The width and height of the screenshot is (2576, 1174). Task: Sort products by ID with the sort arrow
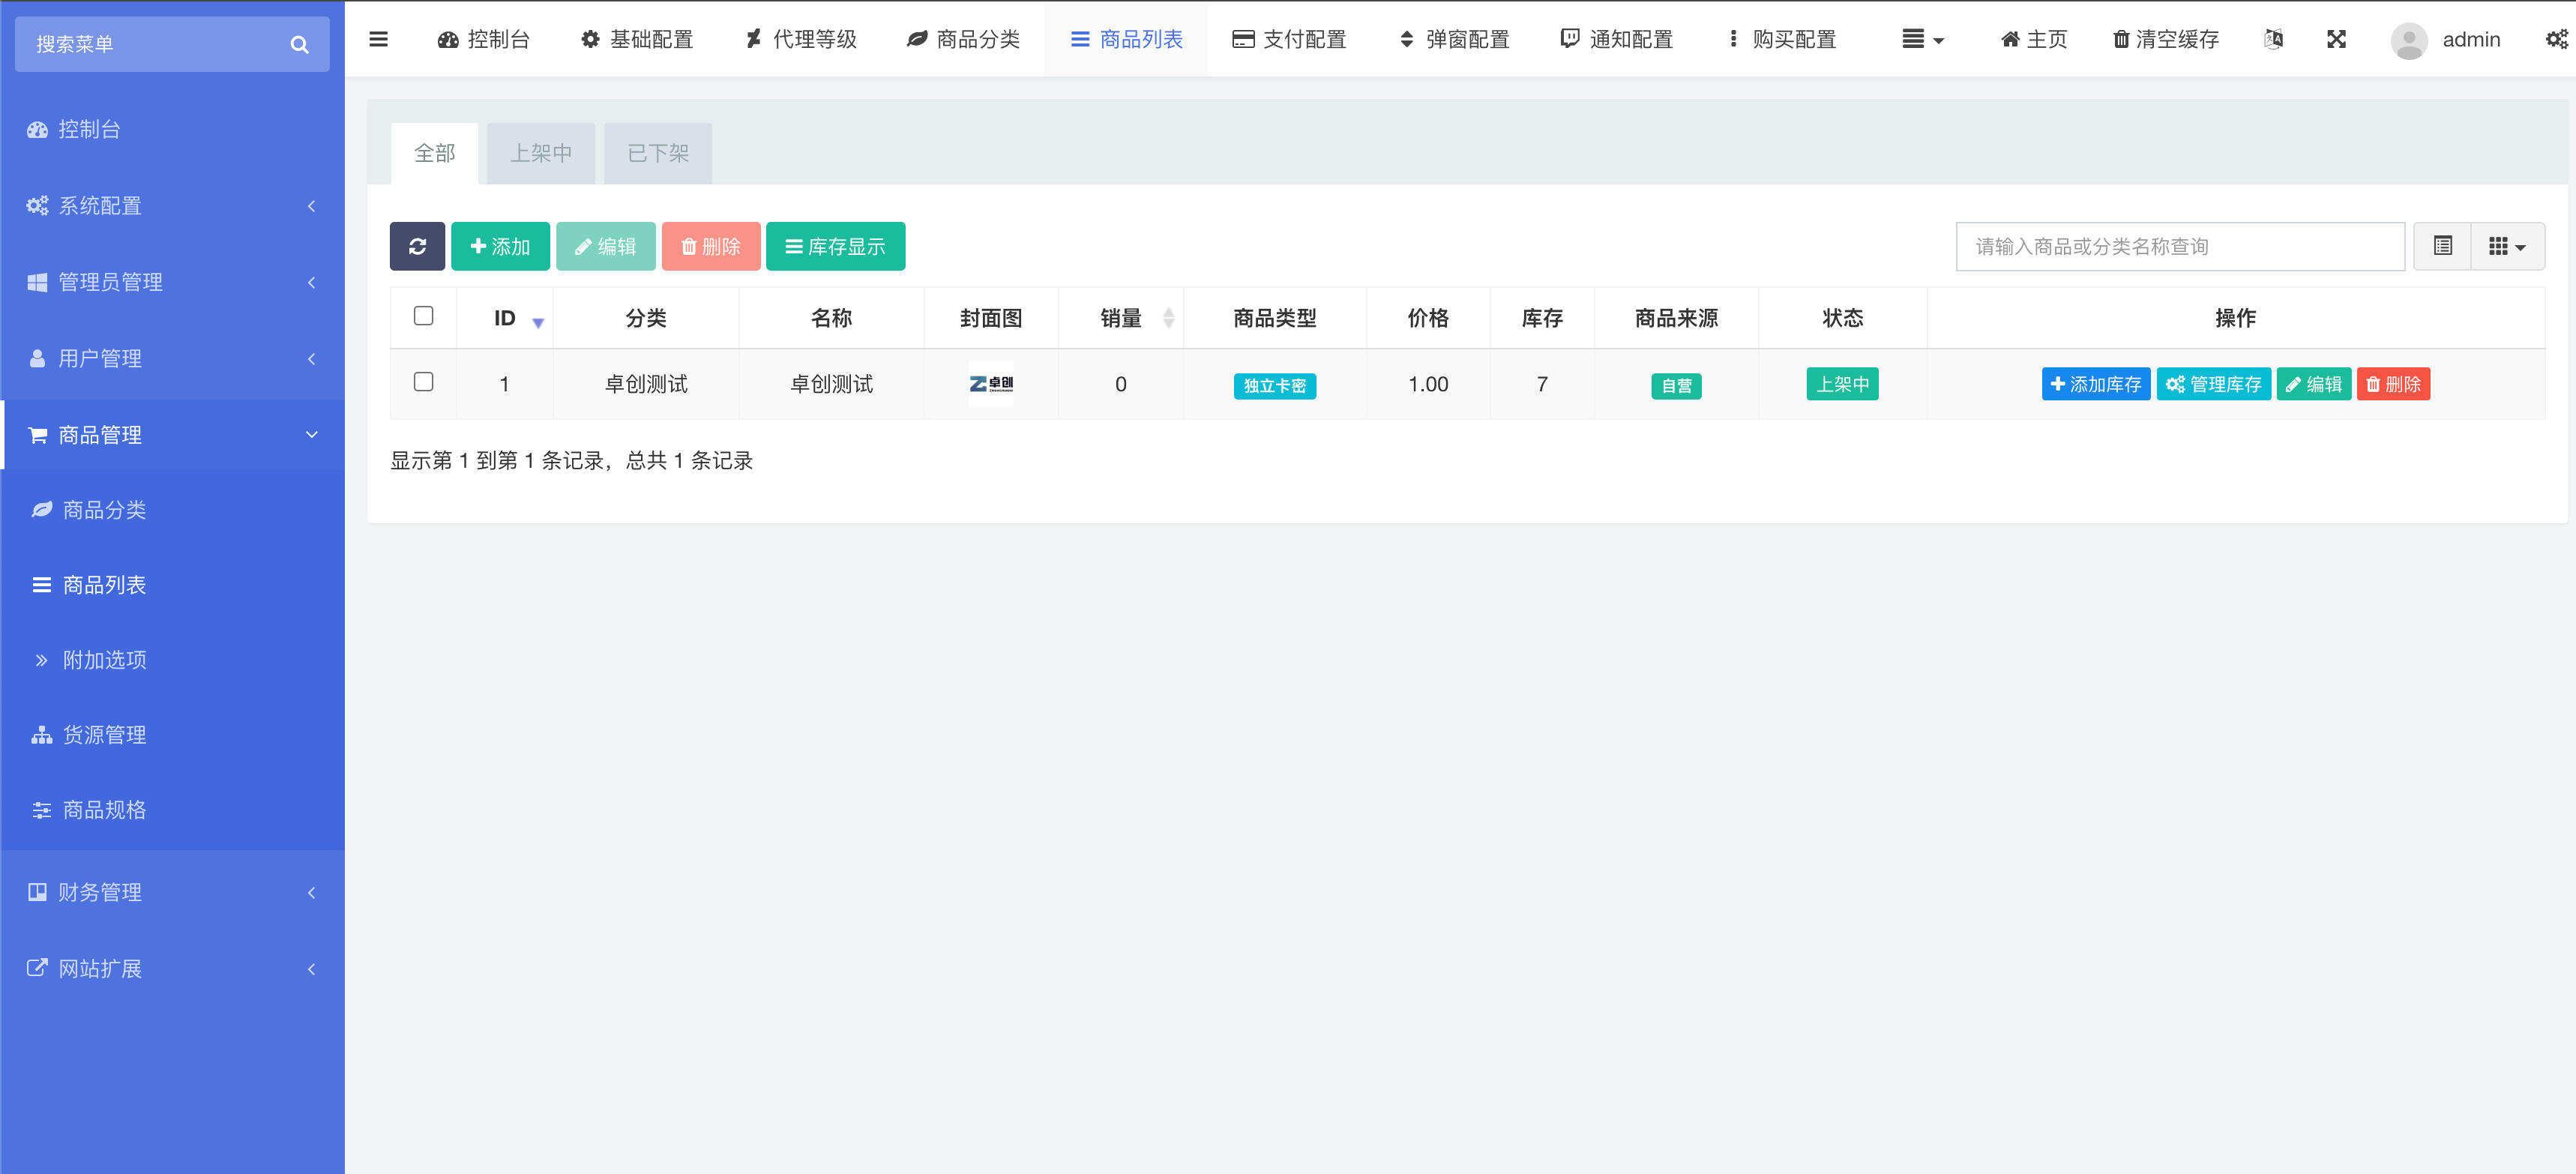537,322
